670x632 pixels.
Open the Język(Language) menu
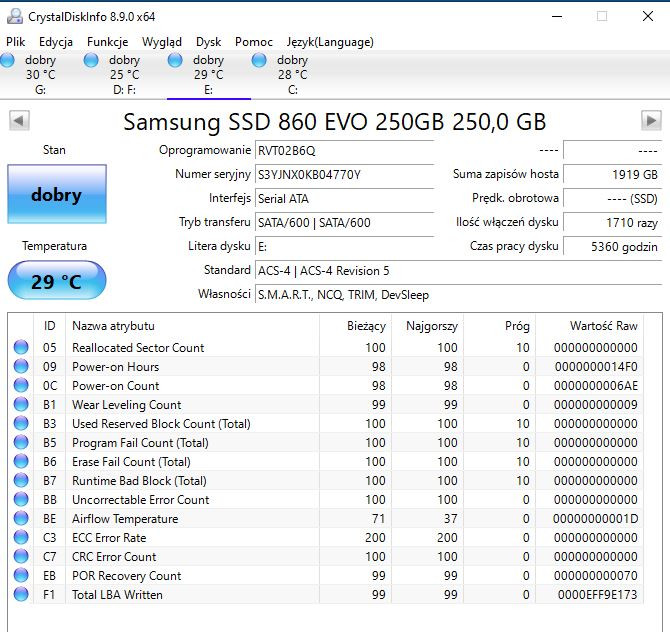(330, 42)
